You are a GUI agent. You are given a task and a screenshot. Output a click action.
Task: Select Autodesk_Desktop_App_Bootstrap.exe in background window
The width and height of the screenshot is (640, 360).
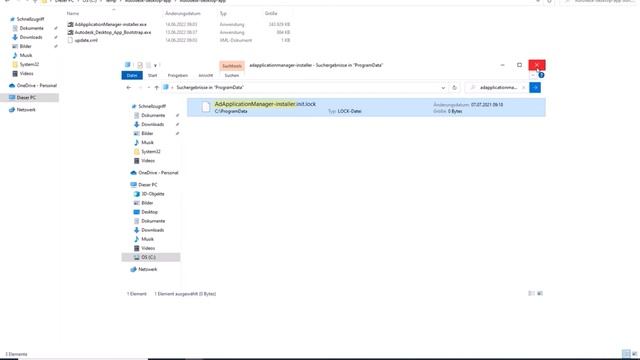click(x=113, y=32)
